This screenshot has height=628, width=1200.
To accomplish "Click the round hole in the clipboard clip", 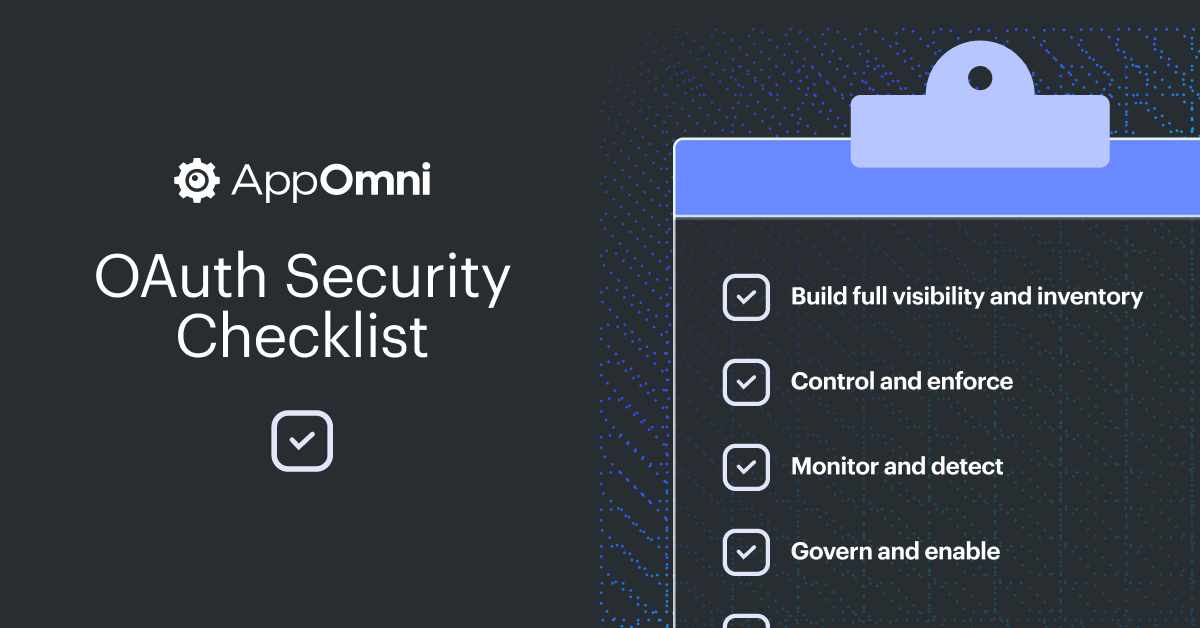I will click(x=980, y=77).
